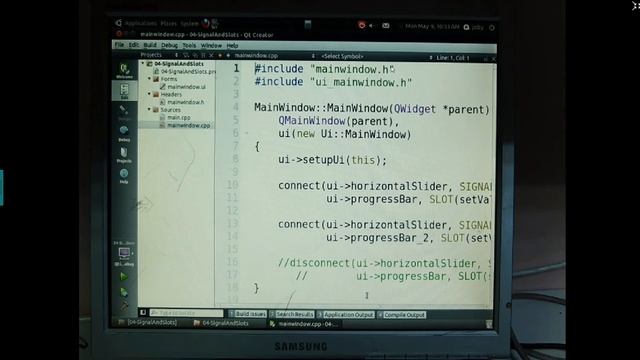
Task: Click the date and time clock
Action: [432, 26]
